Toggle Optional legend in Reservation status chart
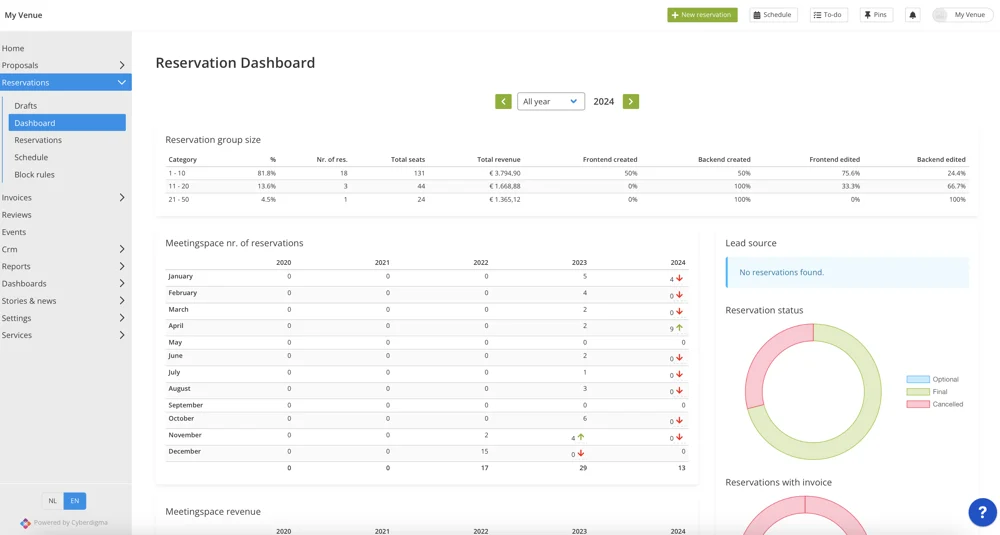Image resolution: width=1000 pixels, height=535 pixels. pyautogui.click(x=932, y=379)
